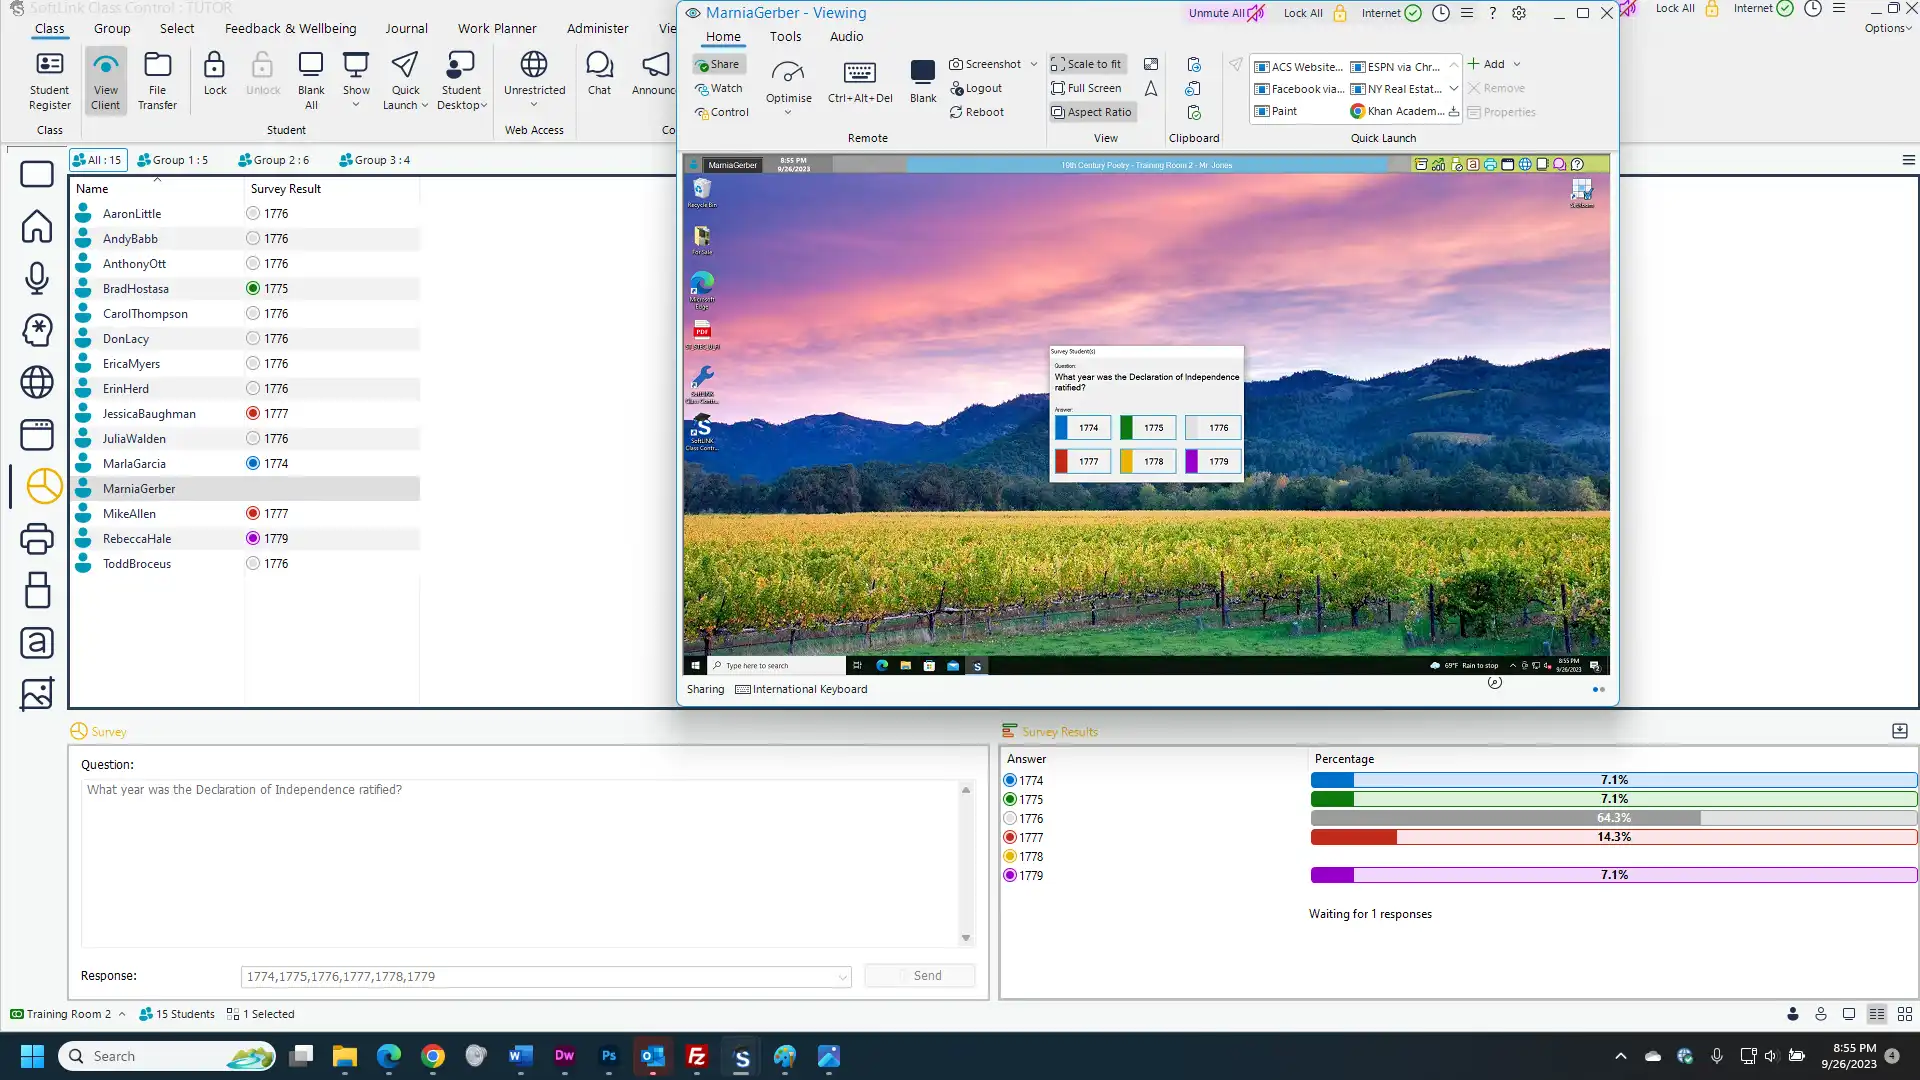This screenshot has width=1920, height=1080.
Task: Open the Chat tool
Action: pyautogui.click(x=599, y=73)
